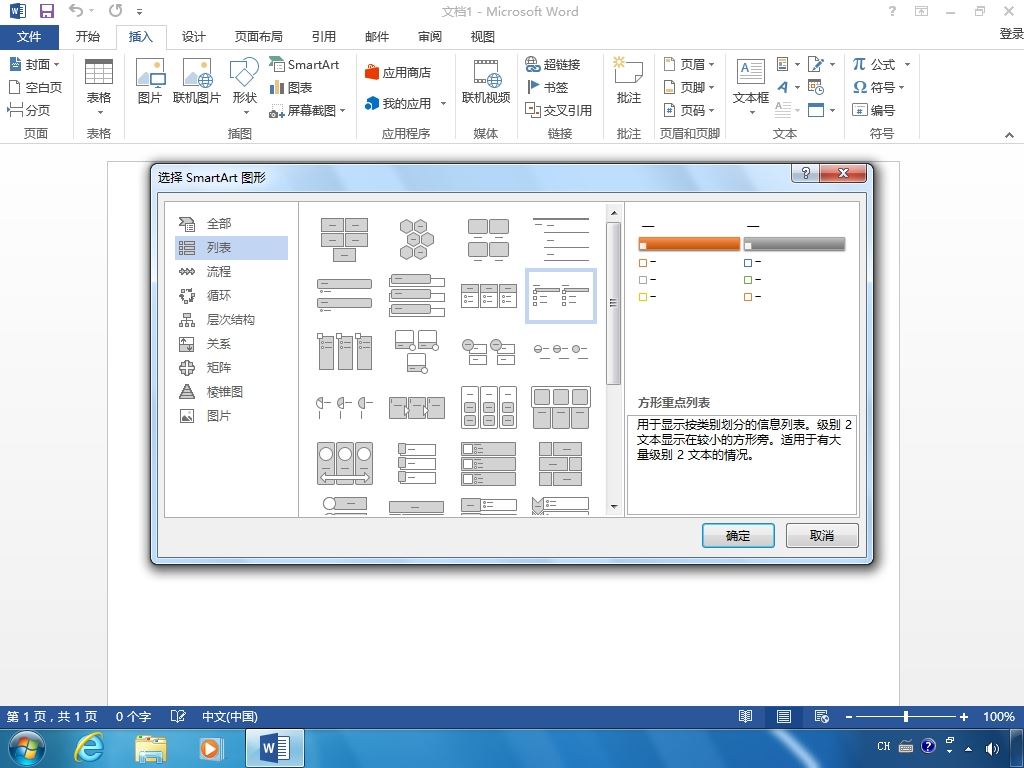Select the 方形重点列表 highlighted layout thumbnail
Screen dimensions: 1024x768
coord(560,296)
